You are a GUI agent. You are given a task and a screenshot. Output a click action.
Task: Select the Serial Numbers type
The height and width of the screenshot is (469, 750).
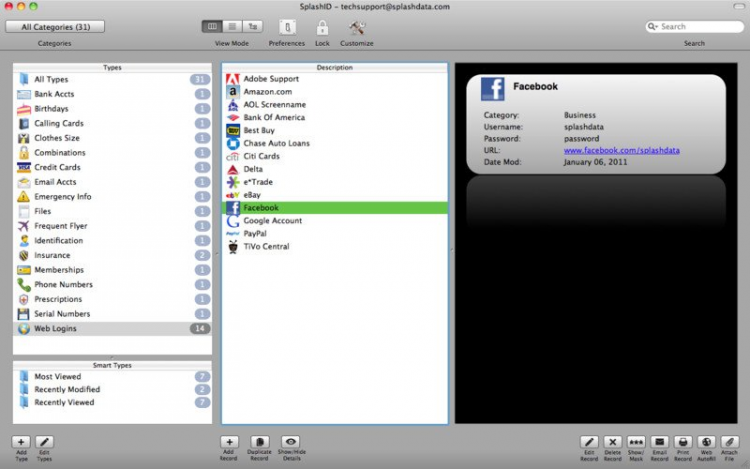tap(112, 314)
